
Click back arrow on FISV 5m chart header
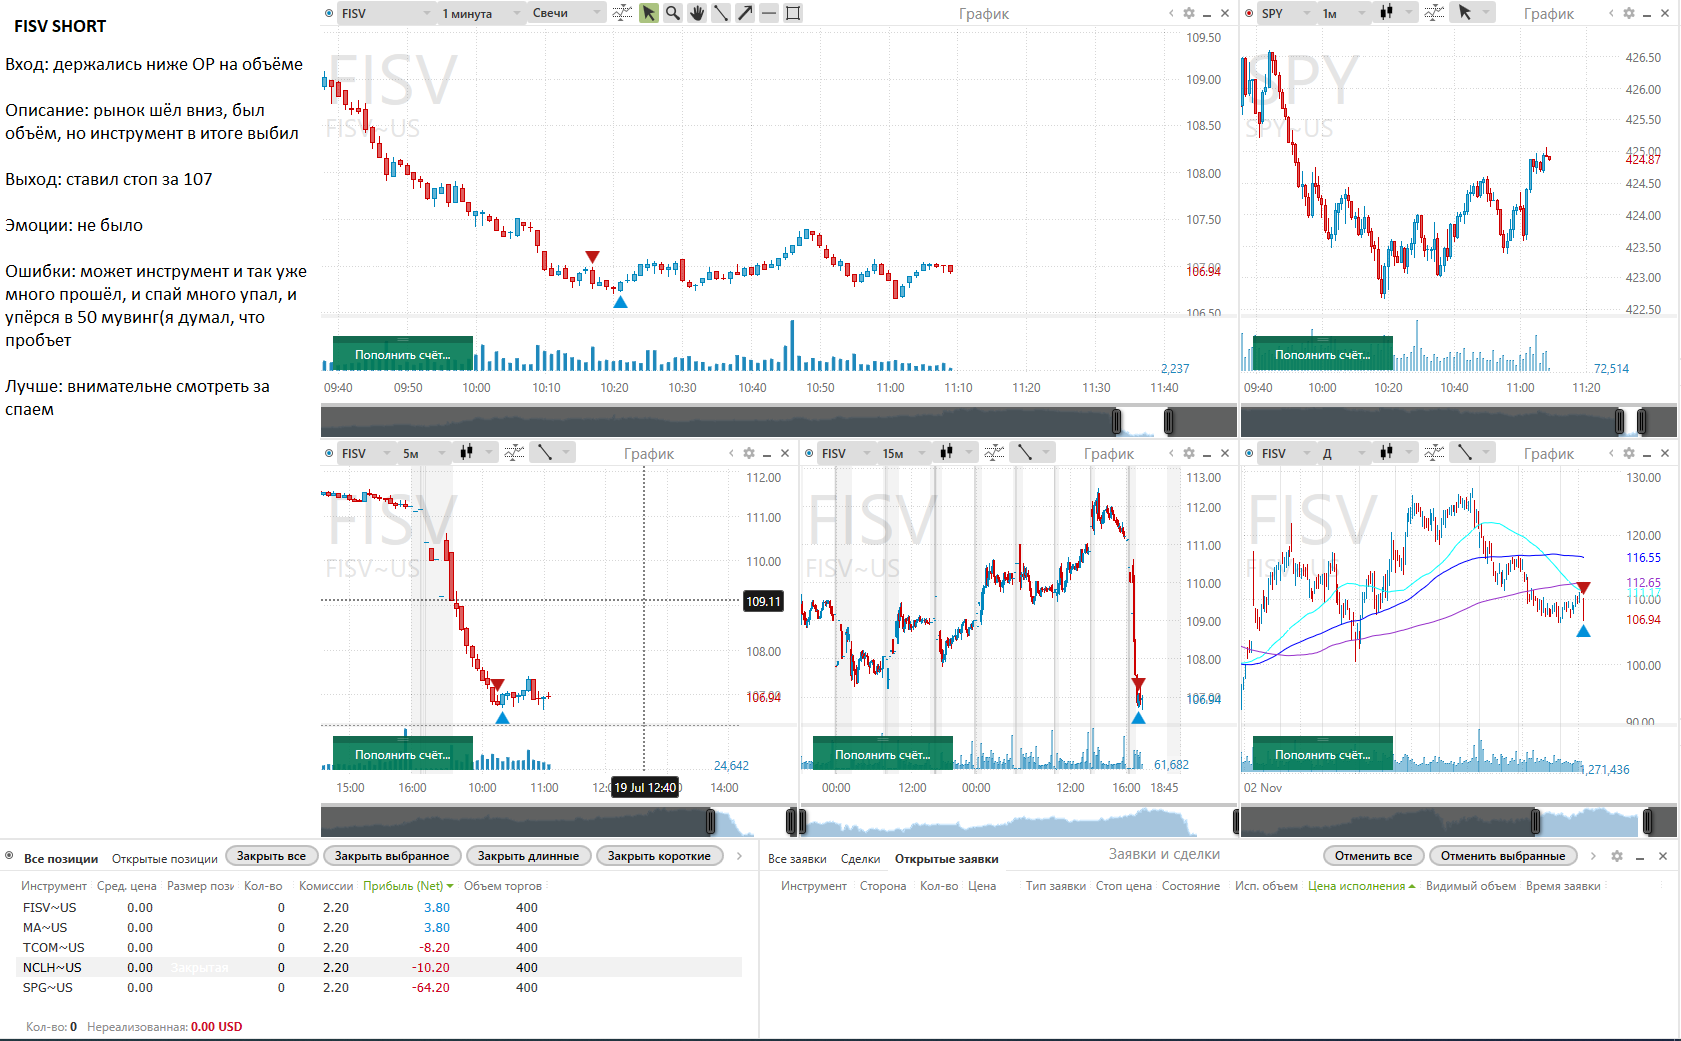pos(731,453)
